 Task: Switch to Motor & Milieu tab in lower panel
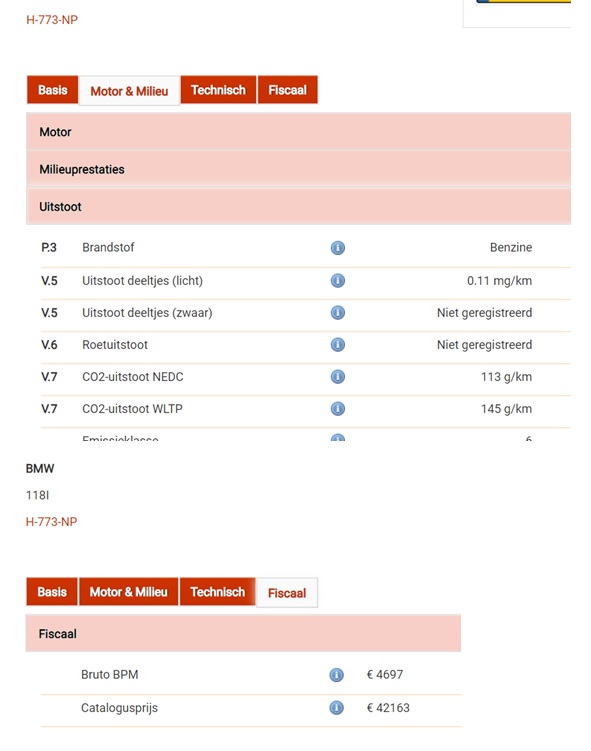point(128,592)
